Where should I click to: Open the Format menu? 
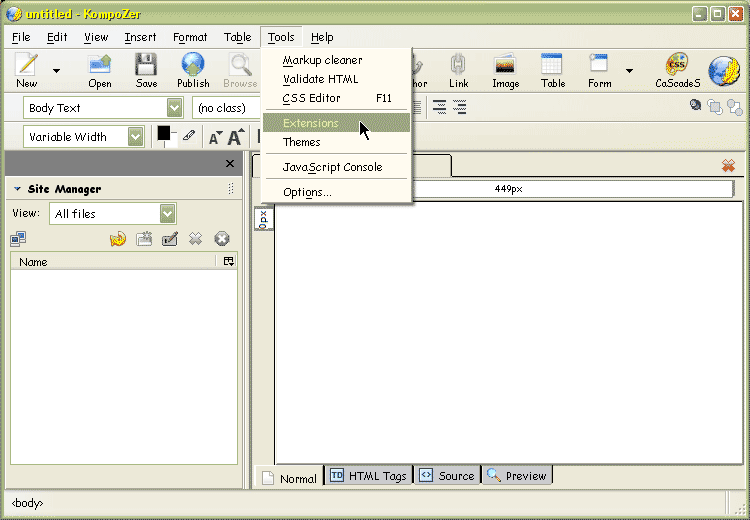[190, 37]
